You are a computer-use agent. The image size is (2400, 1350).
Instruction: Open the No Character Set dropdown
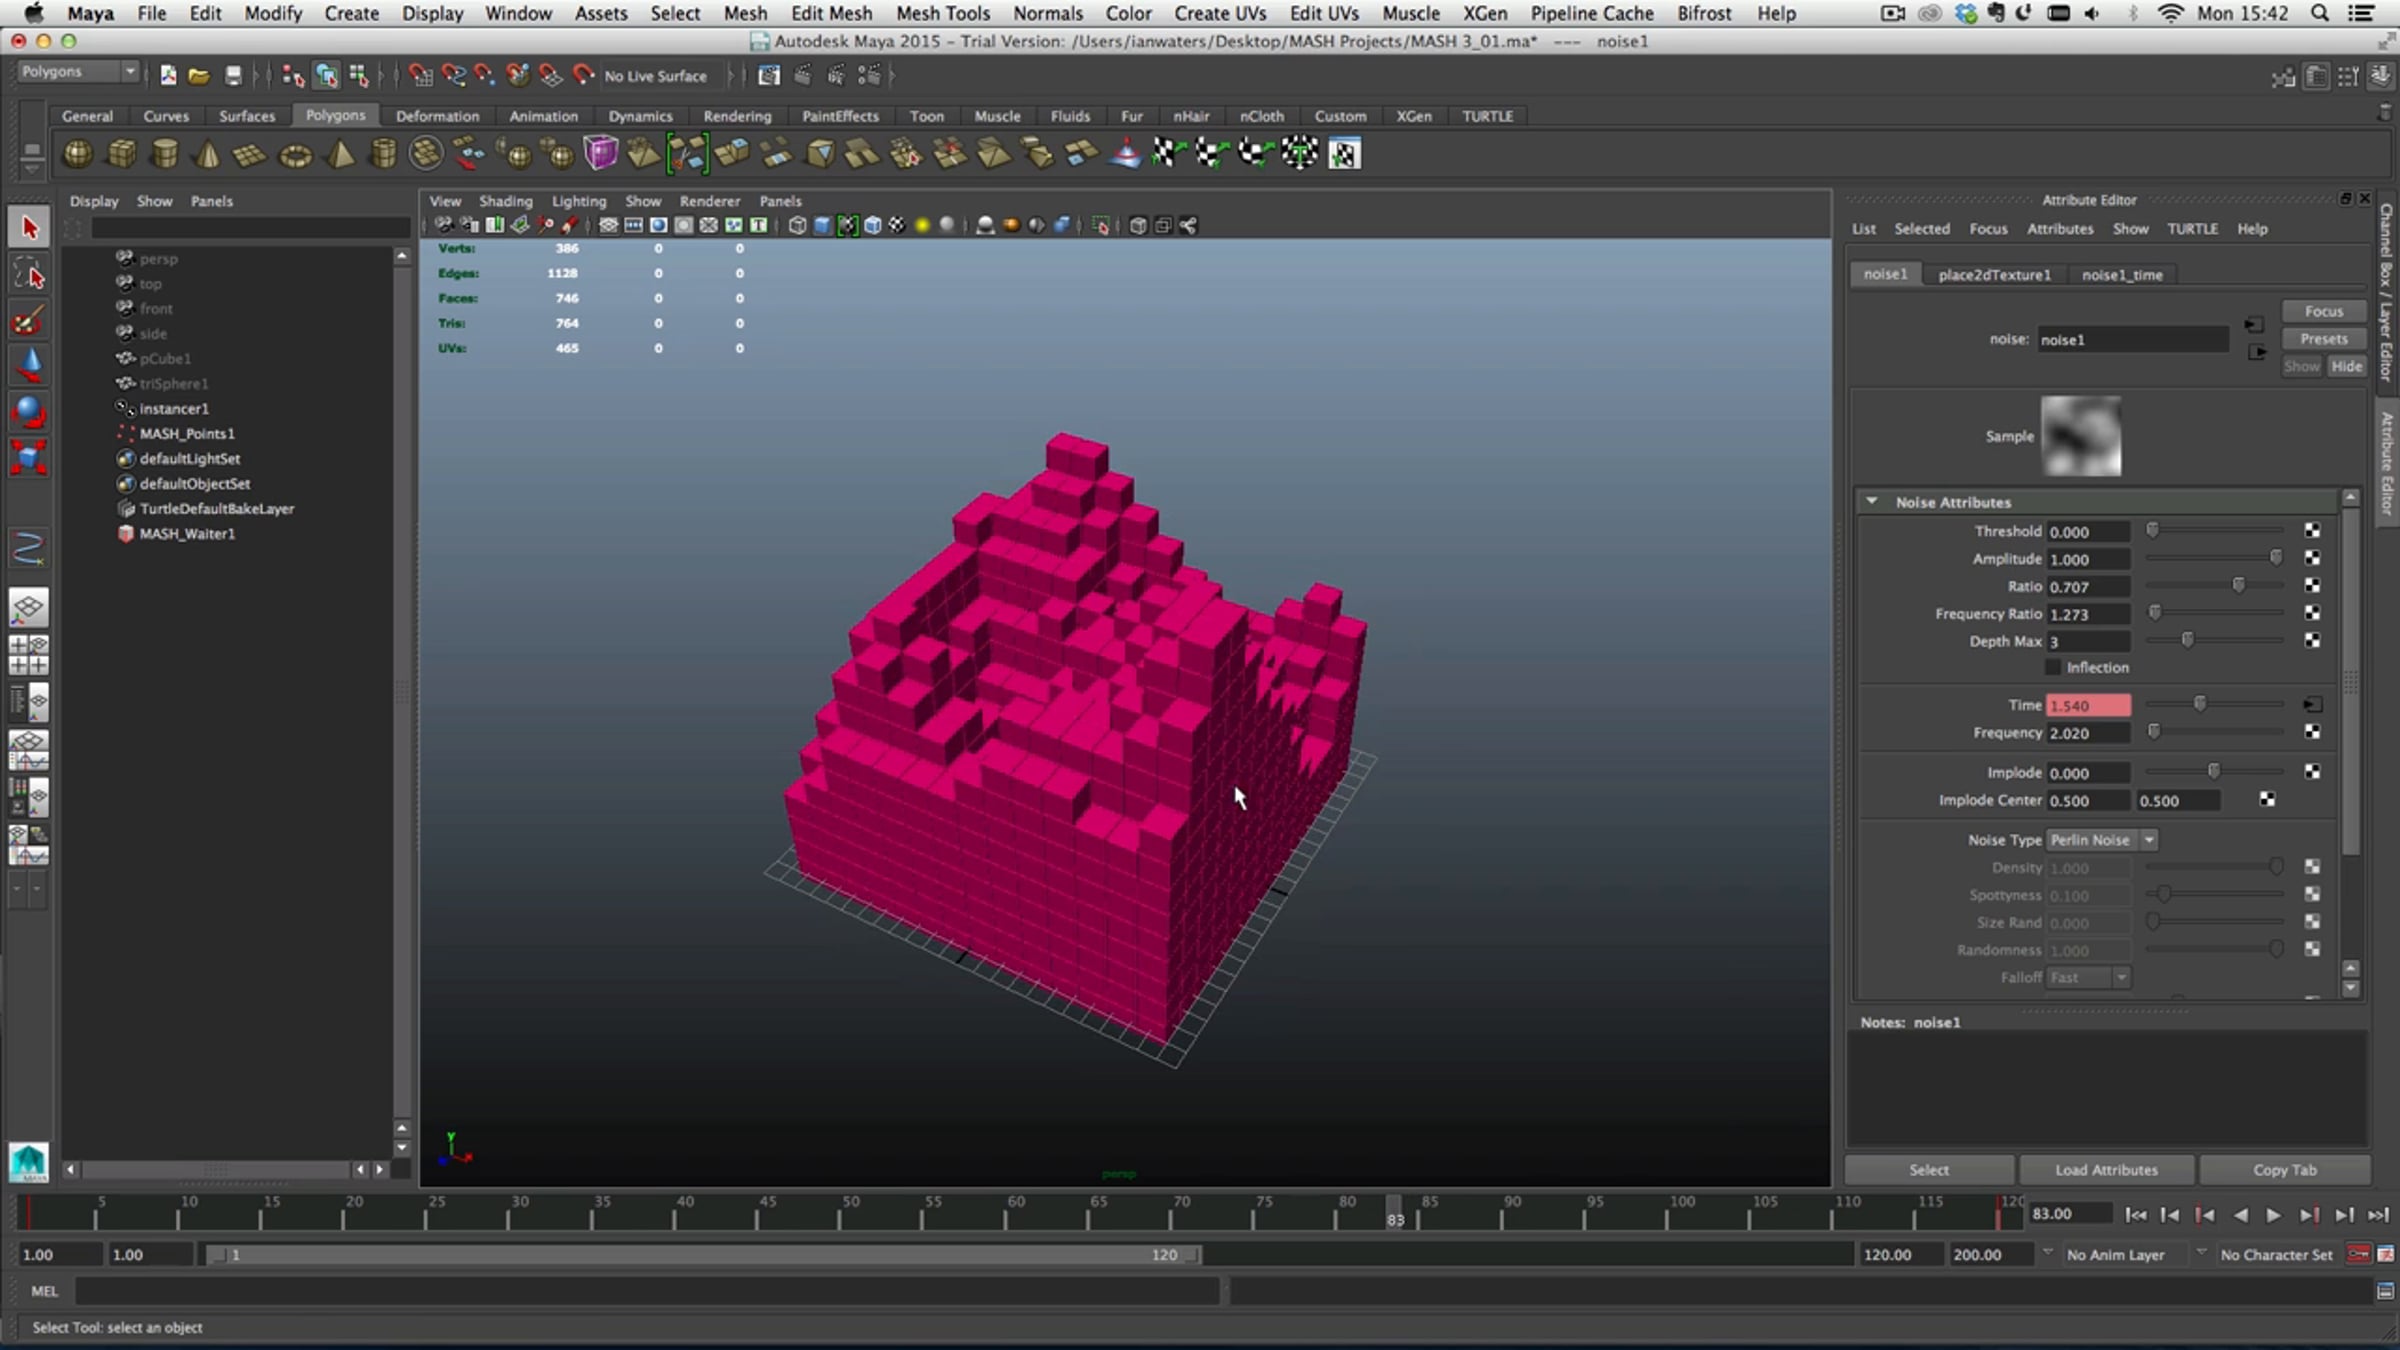(x=2274, y=1255)
